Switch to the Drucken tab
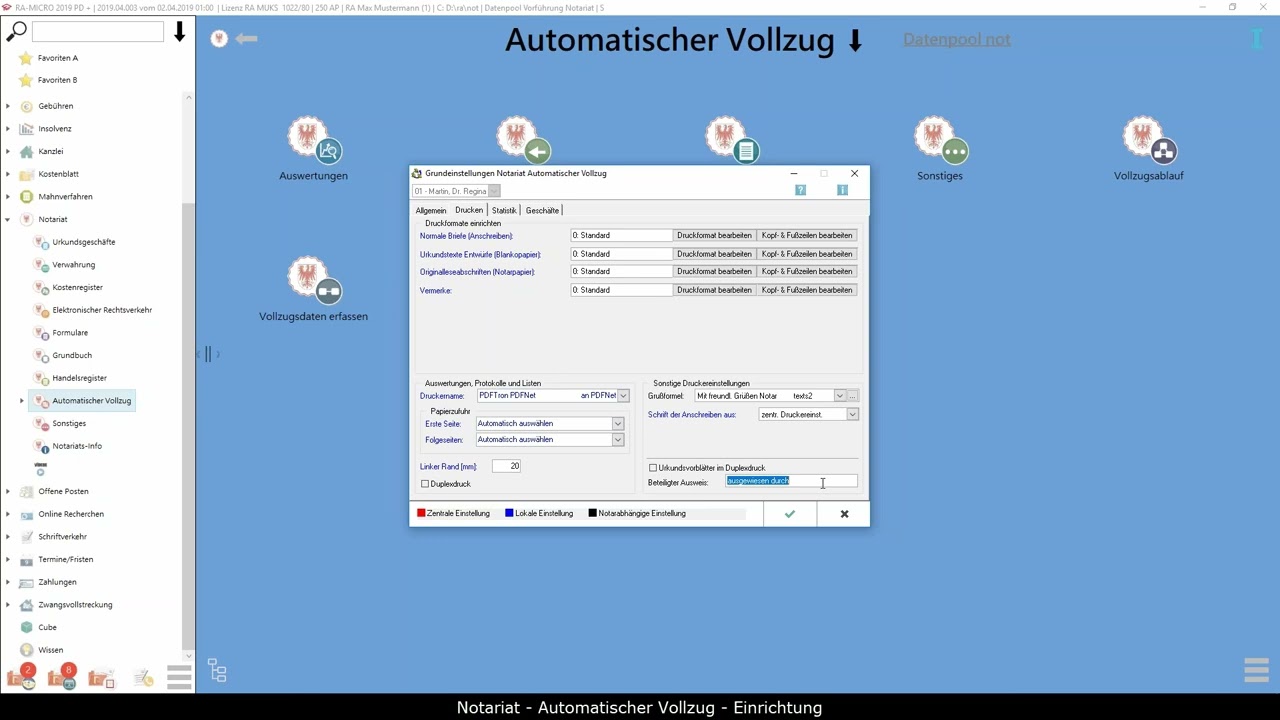This screenshot has height=720, width=1280. [x=469, y=210]
